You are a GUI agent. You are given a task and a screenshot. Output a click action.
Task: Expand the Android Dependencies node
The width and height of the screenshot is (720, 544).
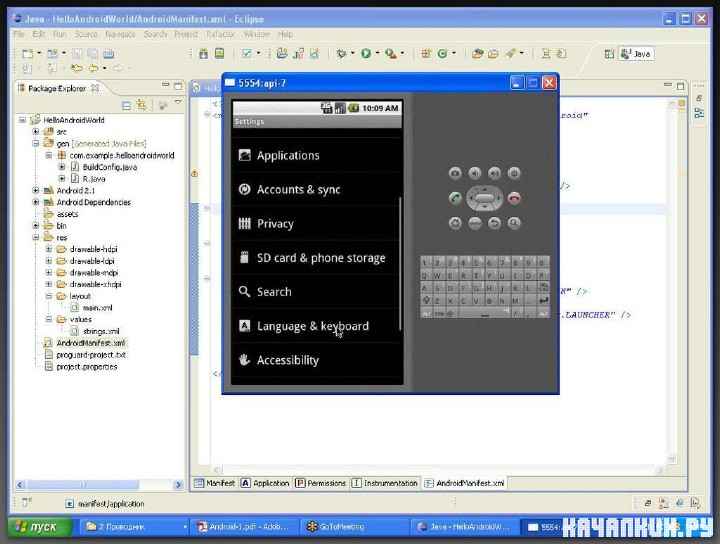point(36,202)
